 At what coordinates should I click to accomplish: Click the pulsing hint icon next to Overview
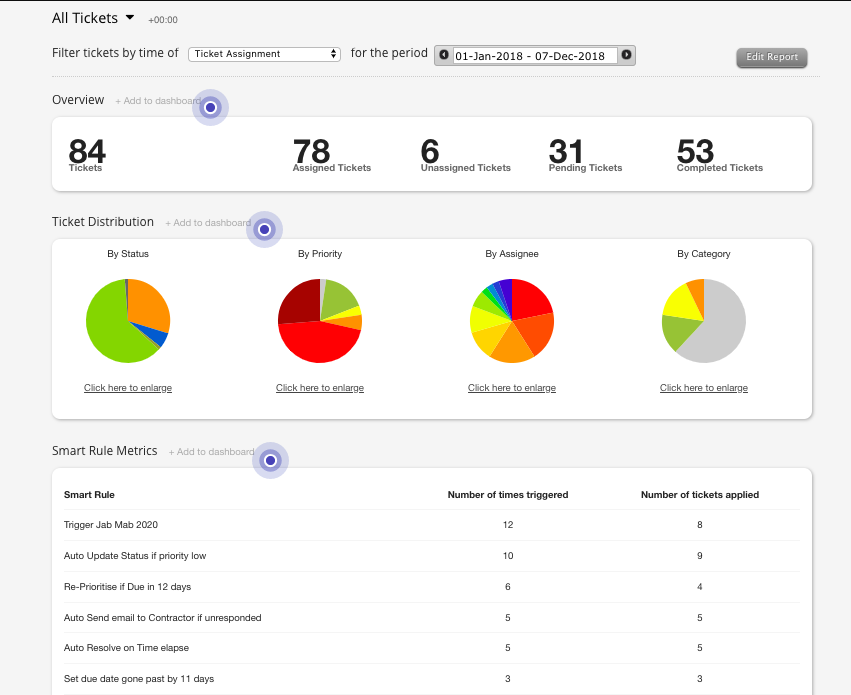[210, 107]
